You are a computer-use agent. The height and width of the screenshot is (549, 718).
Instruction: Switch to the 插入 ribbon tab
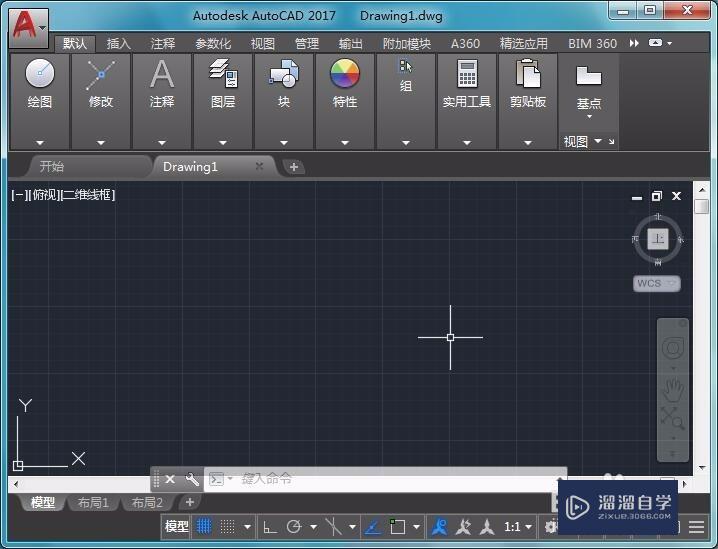coord(119,43)
